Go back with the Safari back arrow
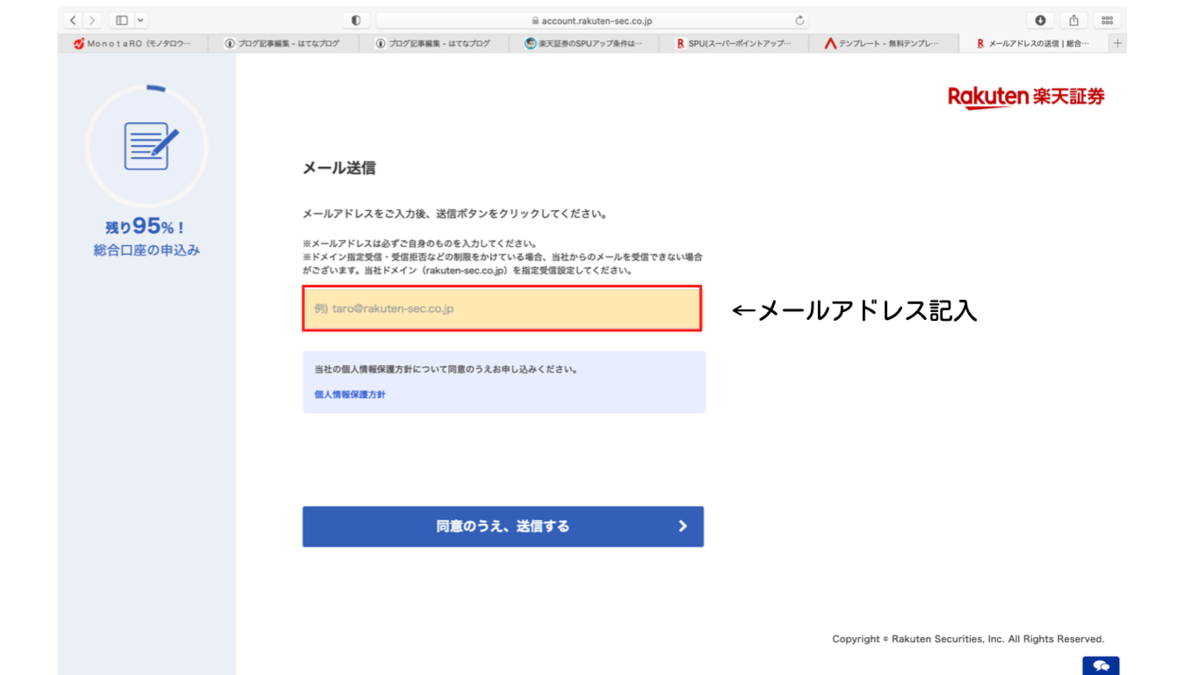Viewport: 1200px width, 675px height. (73, 20)
